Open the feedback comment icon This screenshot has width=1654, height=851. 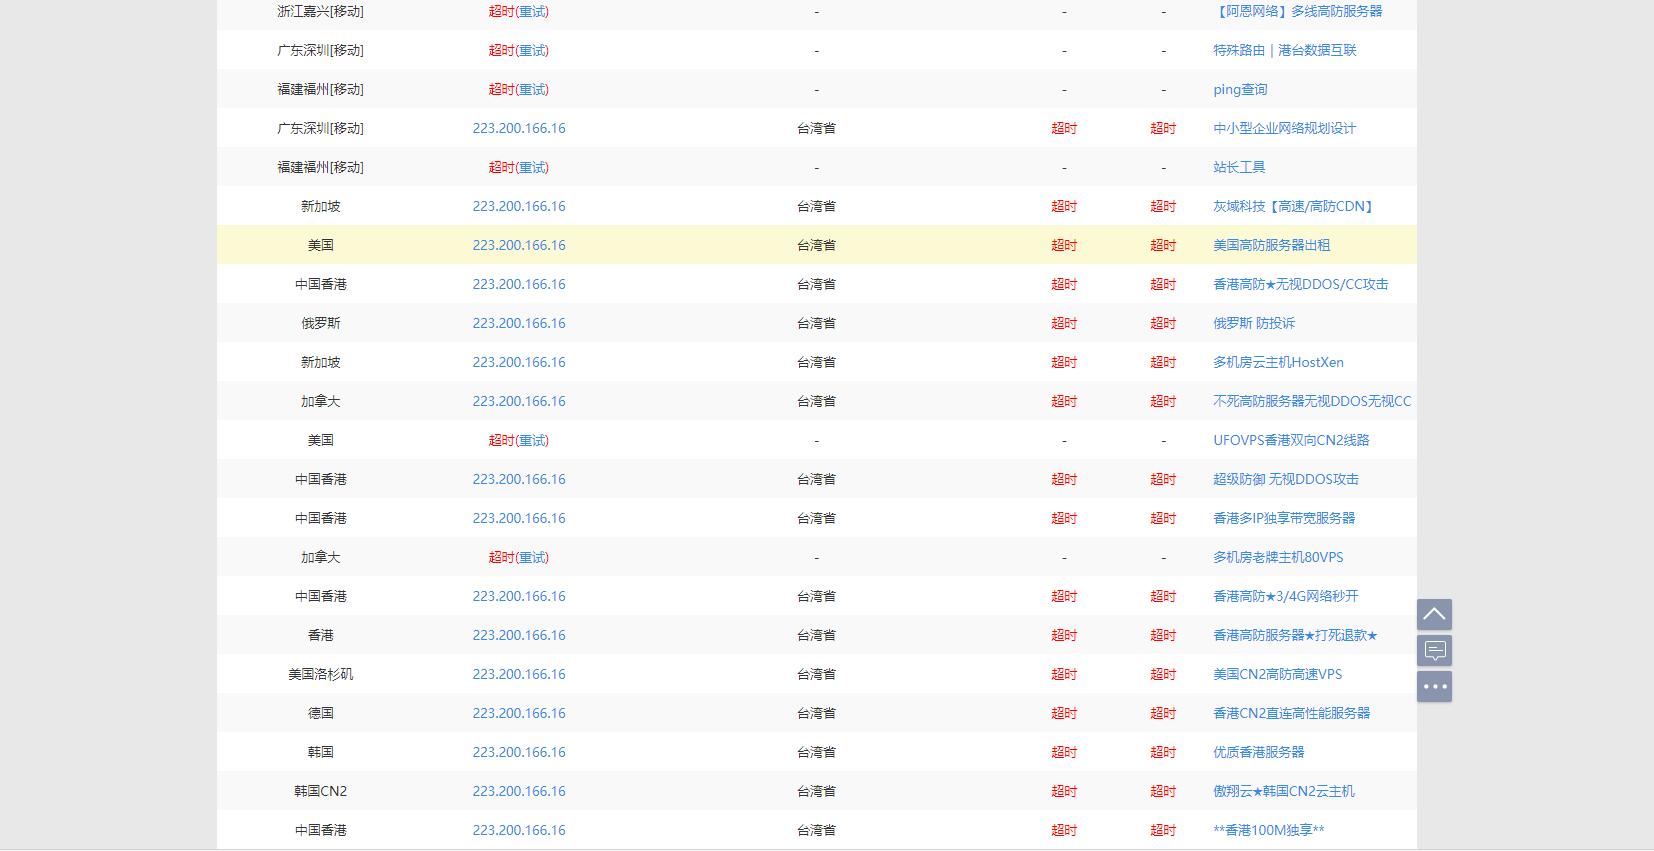tap(1434, 650)
